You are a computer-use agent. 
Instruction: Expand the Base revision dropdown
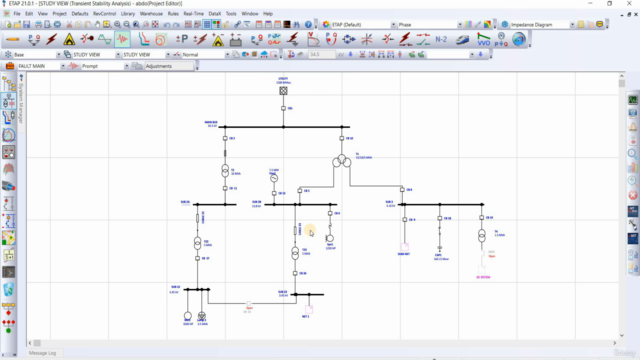coord(58,55)
